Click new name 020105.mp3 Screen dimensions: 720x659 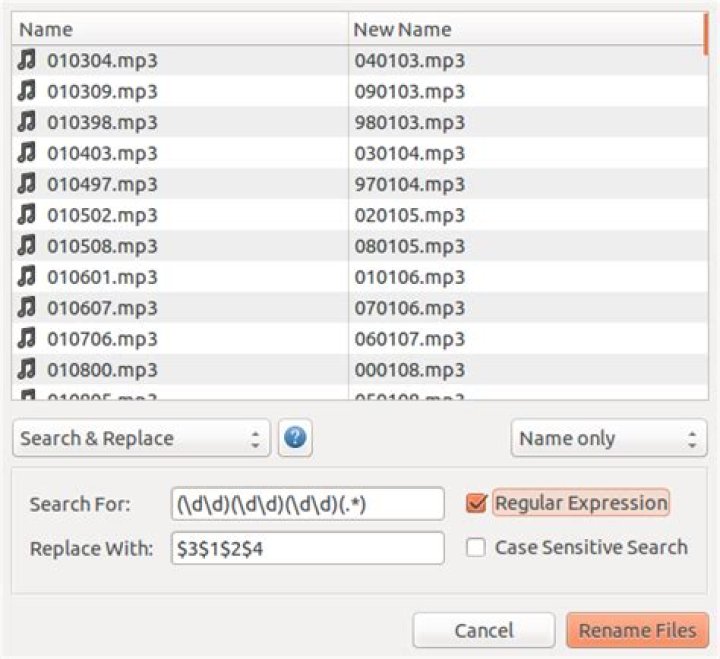410,215
